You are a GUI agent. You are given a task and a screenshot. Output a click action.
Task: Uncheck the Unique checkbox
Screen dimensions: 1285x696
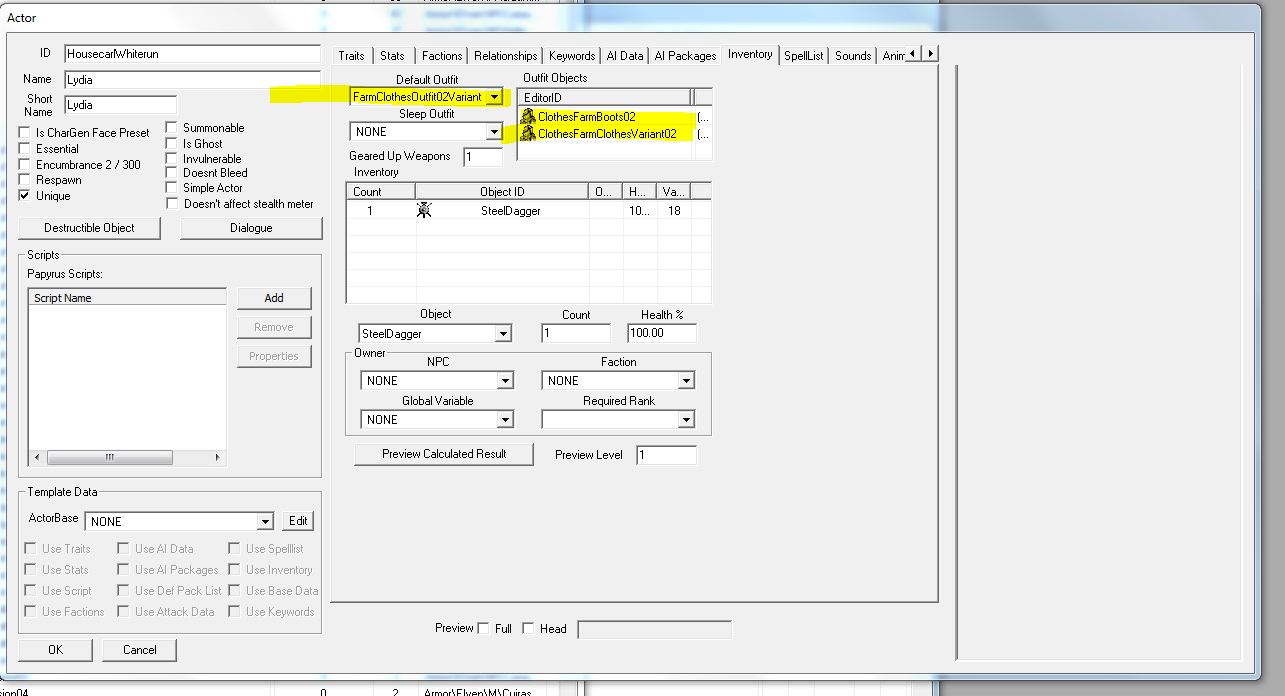(x=25, y=196)
